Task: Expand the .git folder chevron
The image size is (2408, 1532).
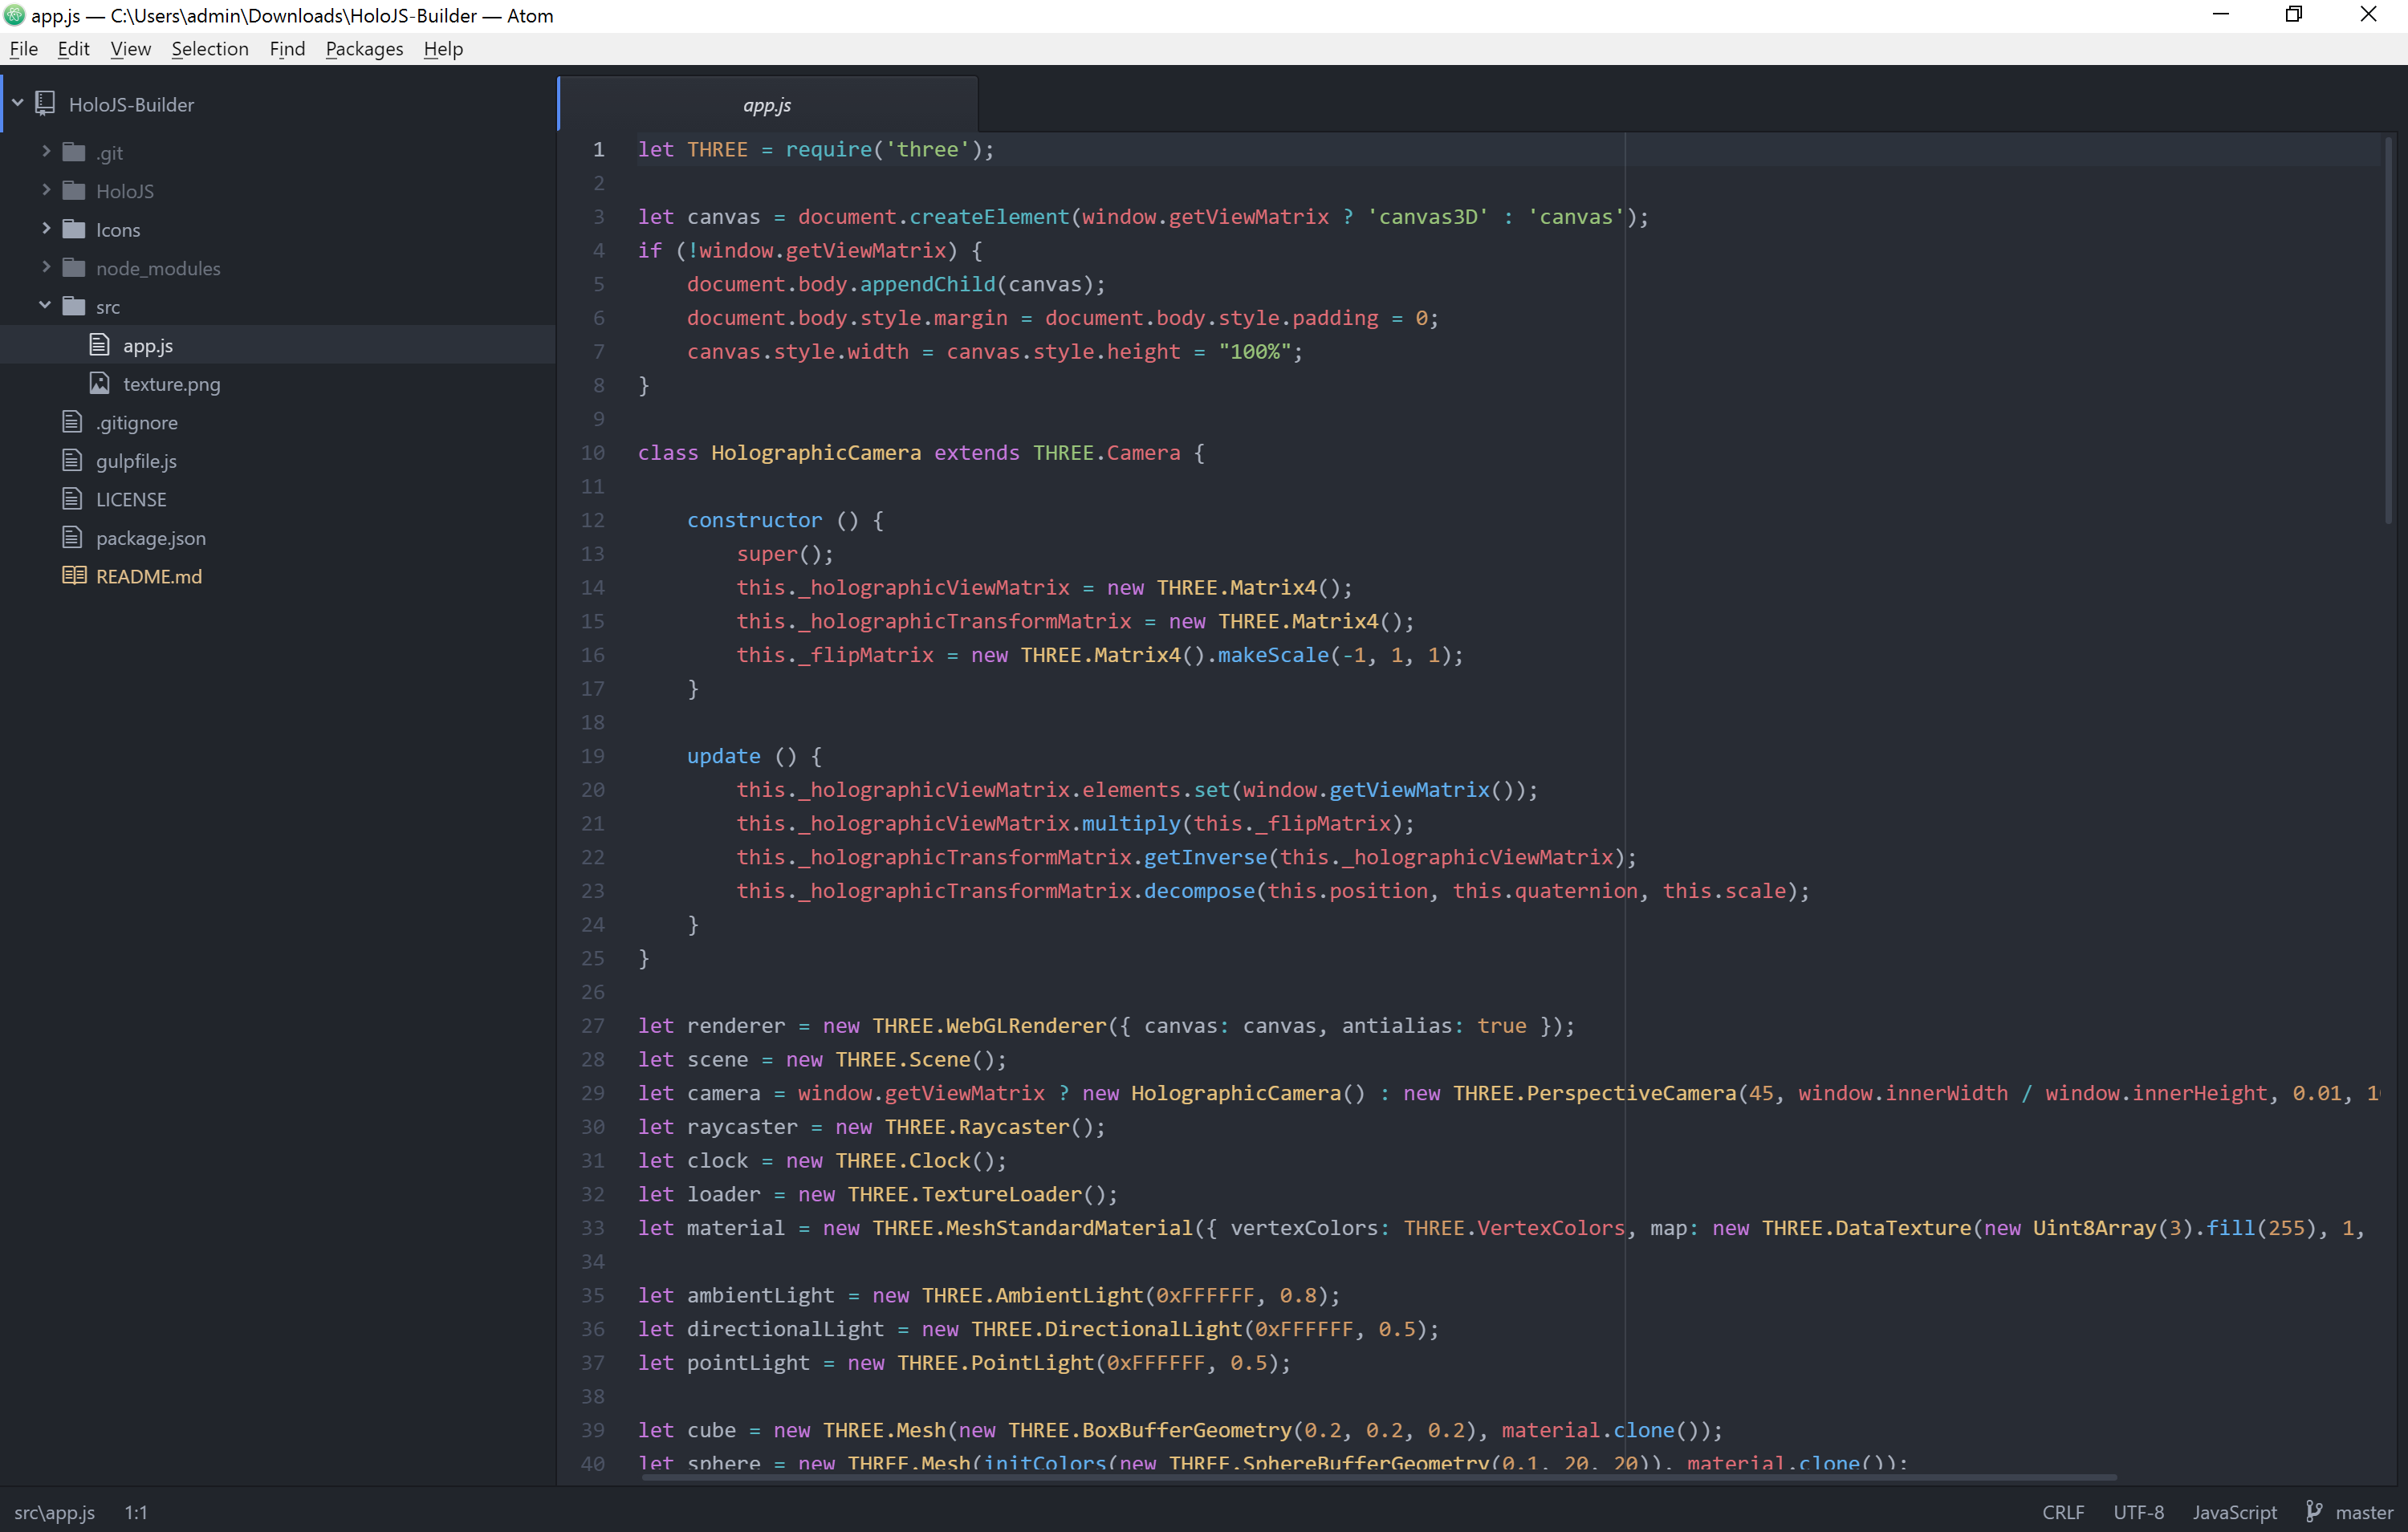Action: [x=46, y=151]
